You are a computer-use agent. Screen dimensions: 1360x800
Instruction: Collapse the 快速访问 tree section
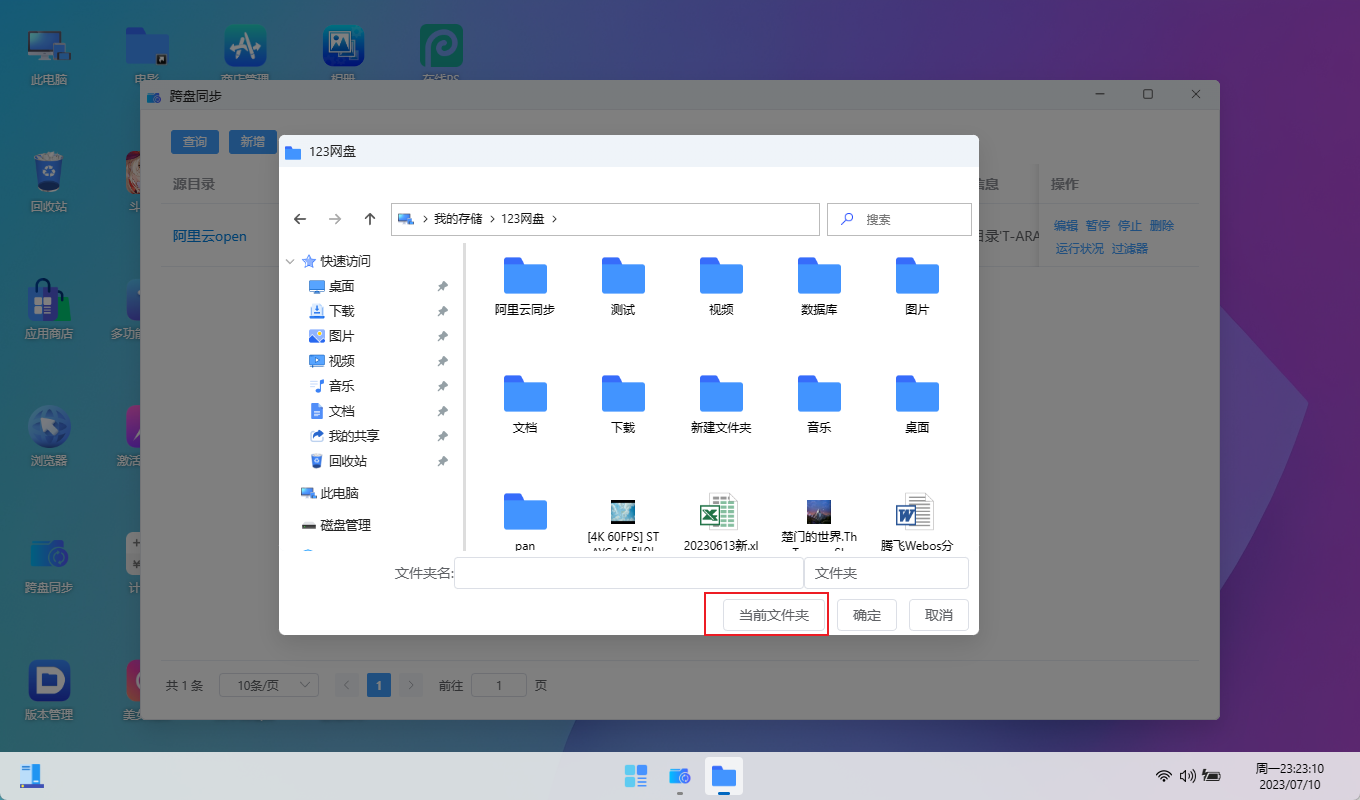pyautogui.click(x=290, y=261)
